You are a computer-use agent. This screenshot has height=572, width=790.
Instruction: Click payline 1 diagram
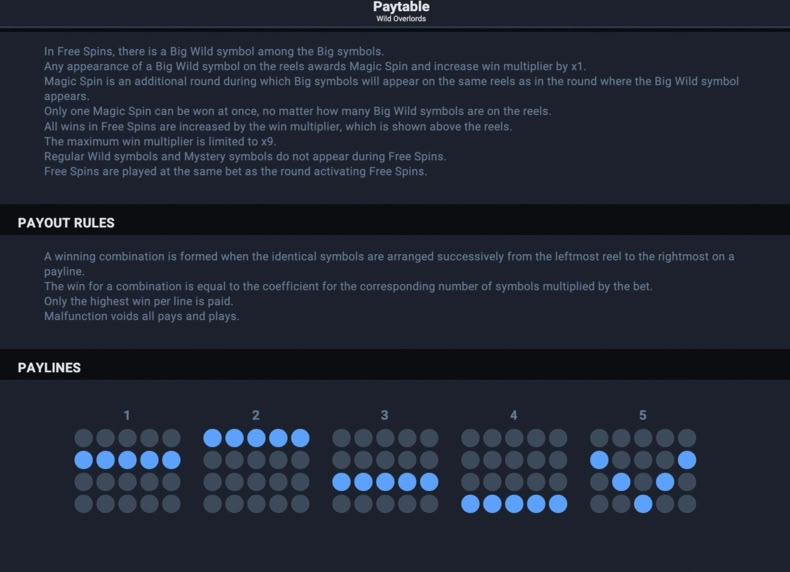point(127,471)
